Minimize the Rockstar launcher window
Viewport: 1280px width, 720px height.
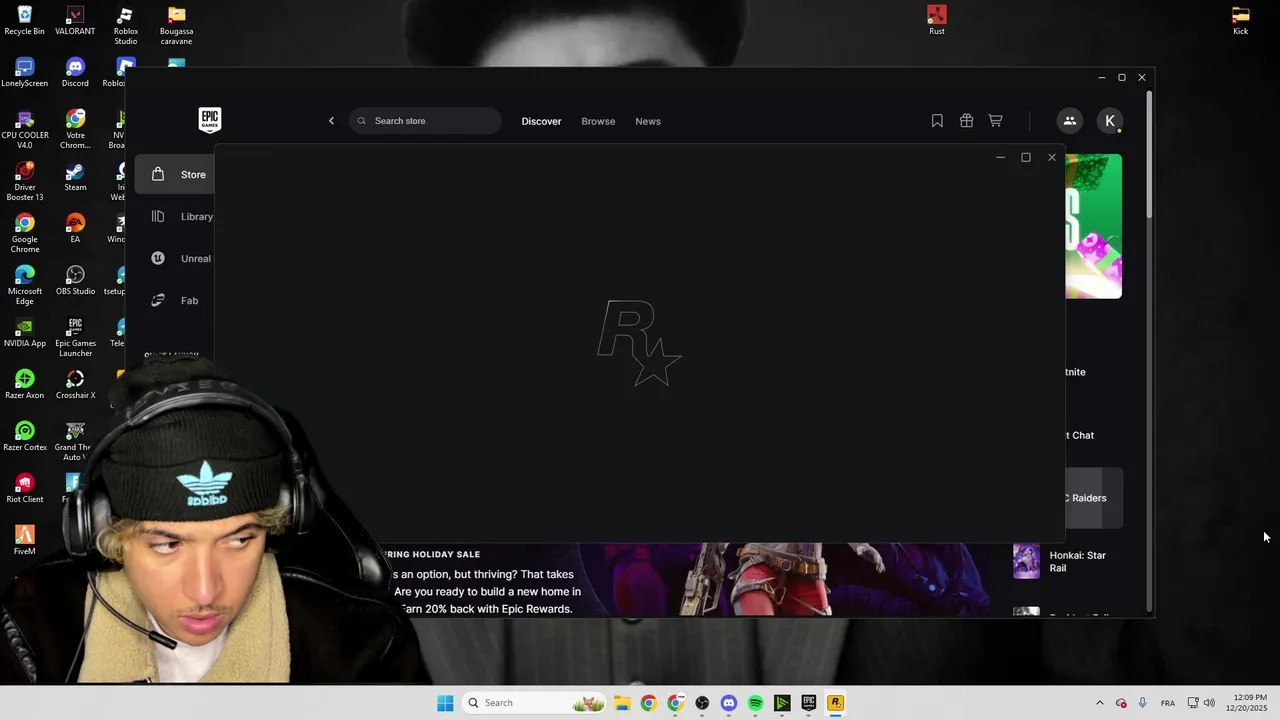[1000, 157]
